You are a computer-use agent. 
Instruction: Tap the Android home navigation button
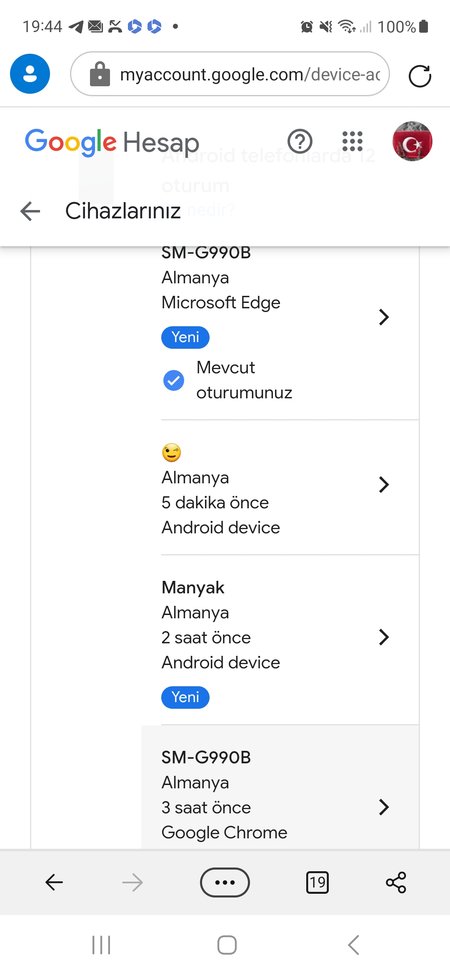click(x=227, y=945)
